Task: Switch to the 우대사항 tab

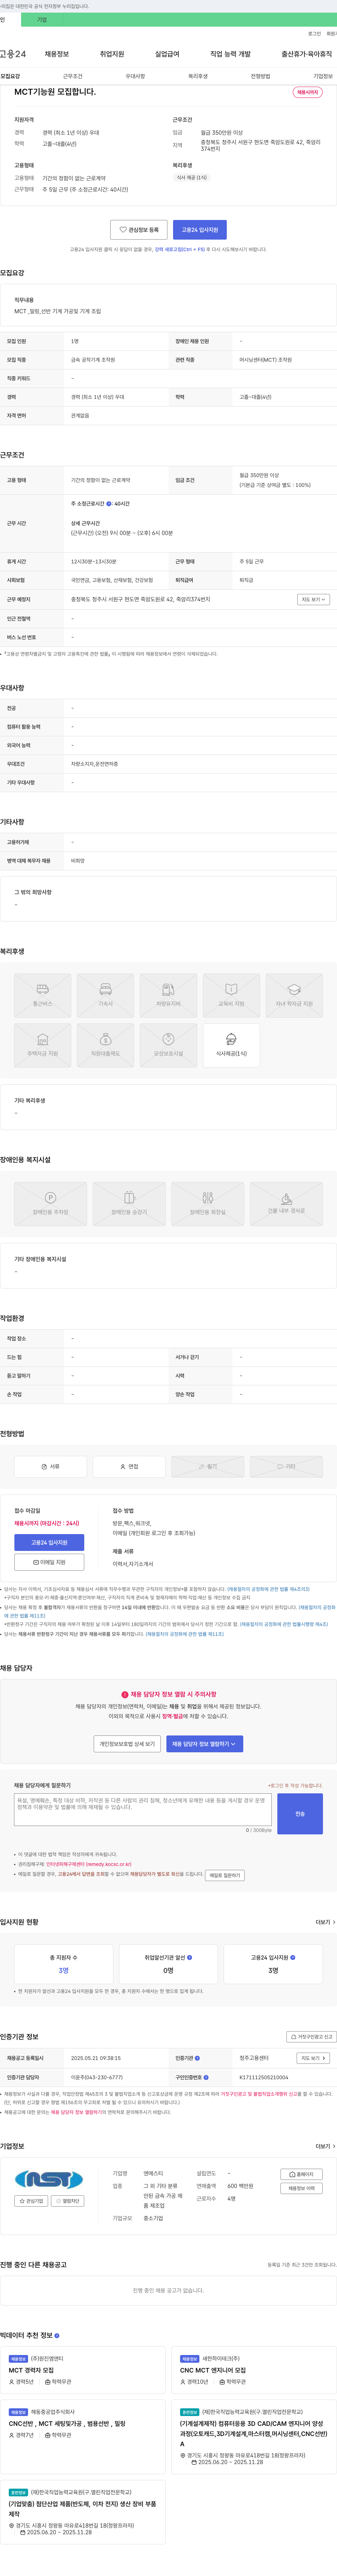Action: click(x=135, y=76)
